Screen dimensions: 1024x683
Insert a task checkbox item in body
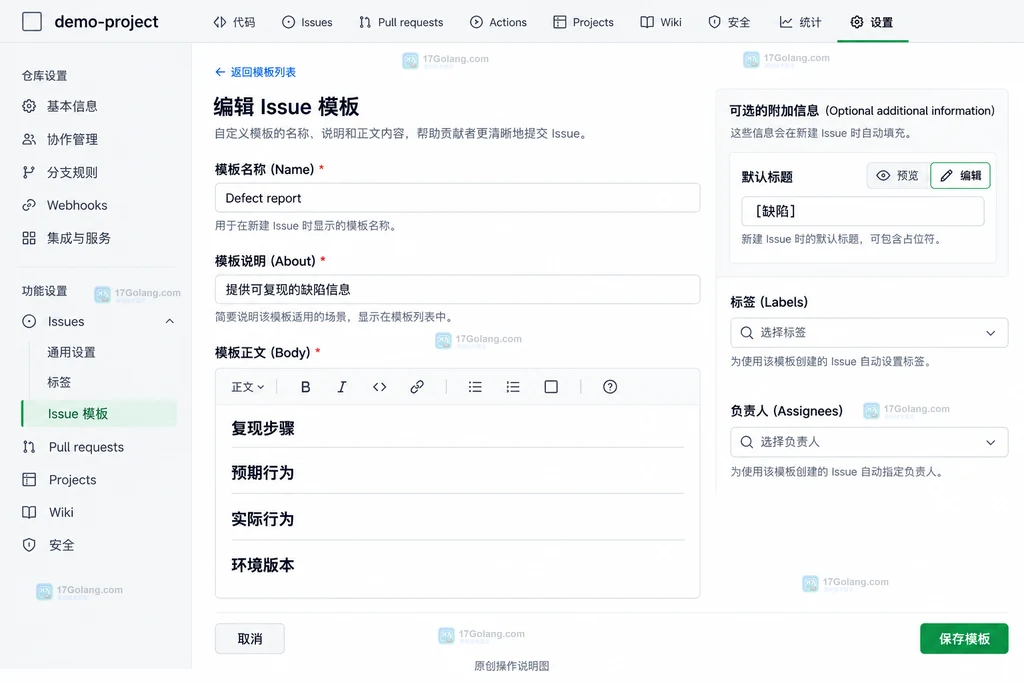[551, 387]
